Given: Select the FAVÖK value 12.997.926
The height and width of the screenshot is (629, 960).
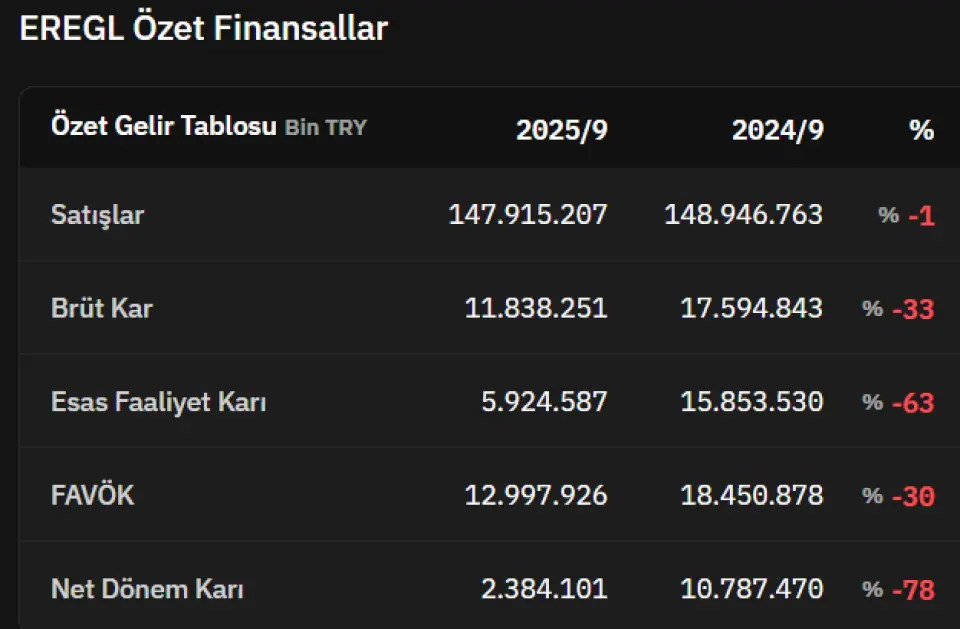Looking at the screenshot, I should pyautogui.click(x=535, y=495).
